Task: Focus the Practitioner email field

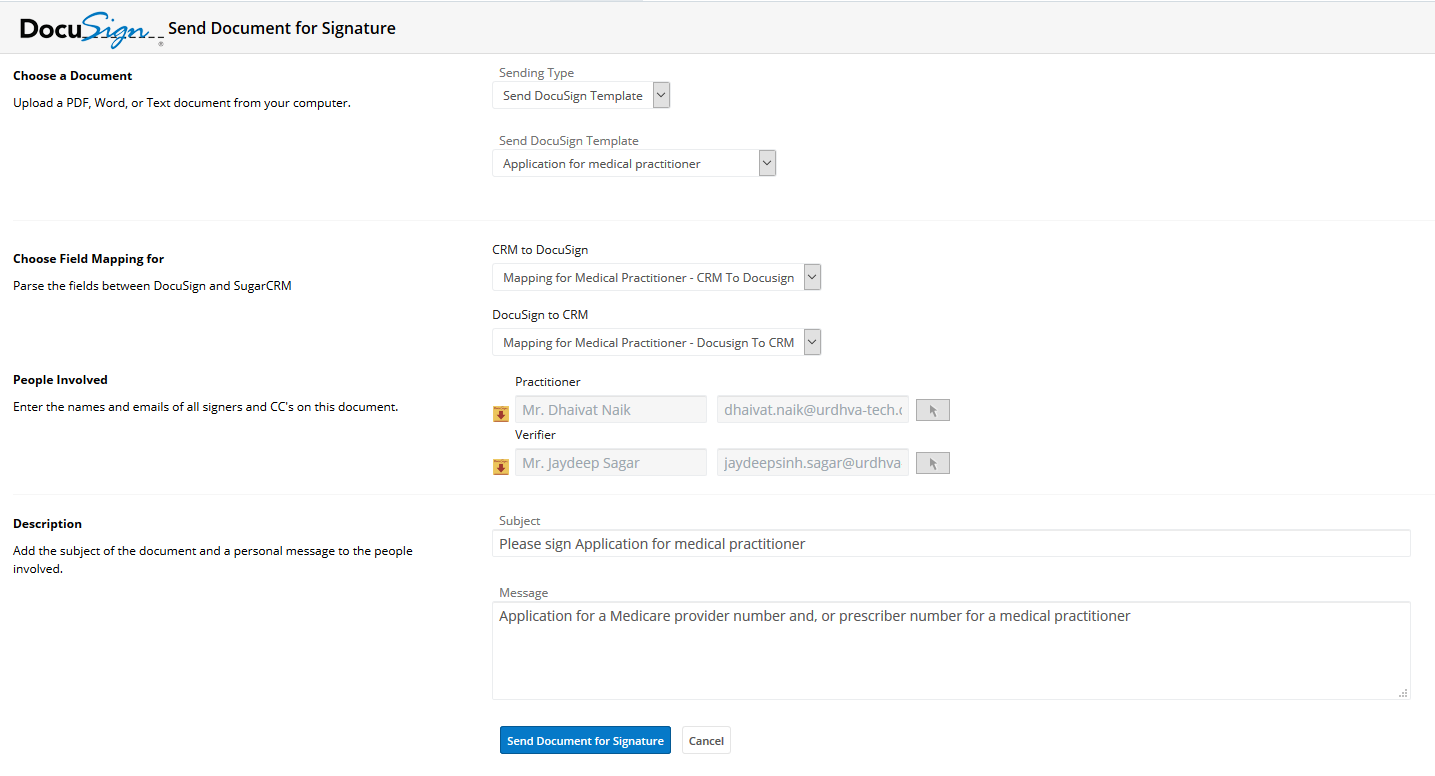Action: coord(813,409)
